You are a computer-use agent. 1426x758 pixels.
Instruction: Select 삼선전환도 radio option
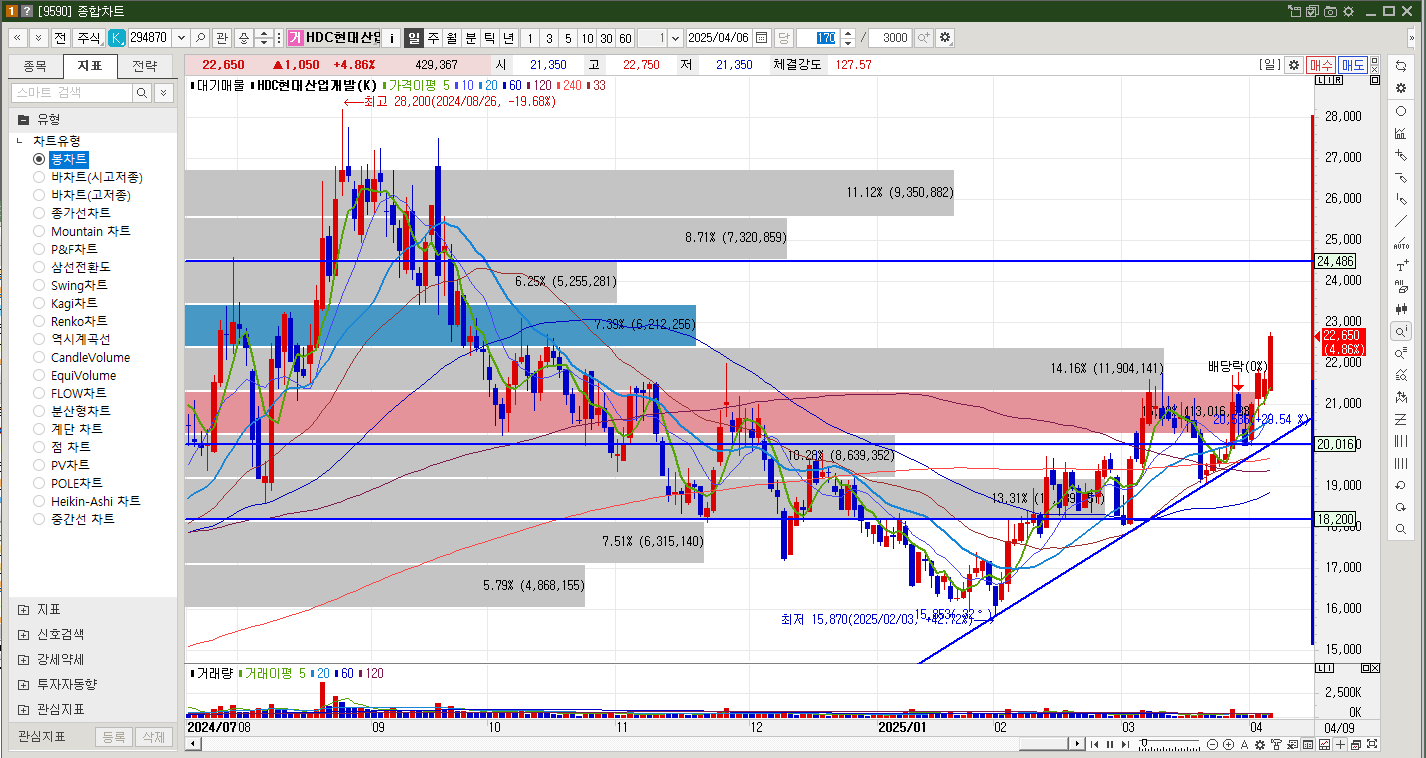point(39,267)
